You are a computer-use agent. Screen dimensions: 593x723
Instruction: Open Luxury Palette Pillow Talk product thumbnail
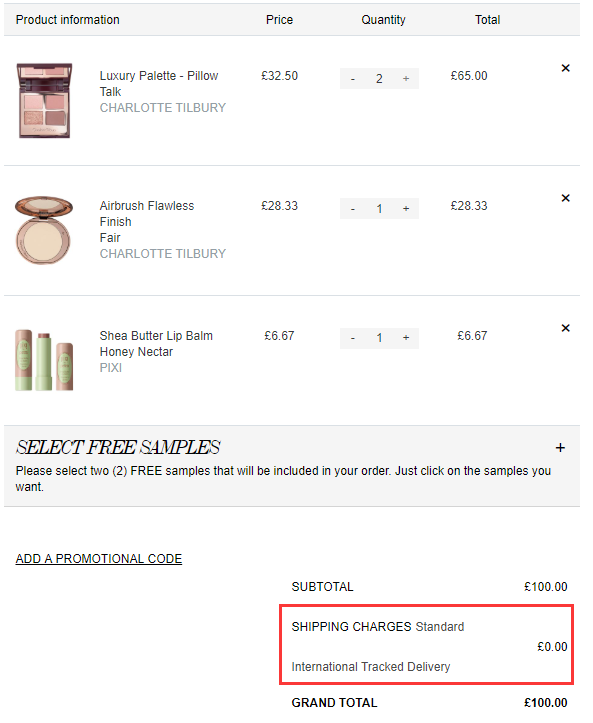tap(44, 101)
